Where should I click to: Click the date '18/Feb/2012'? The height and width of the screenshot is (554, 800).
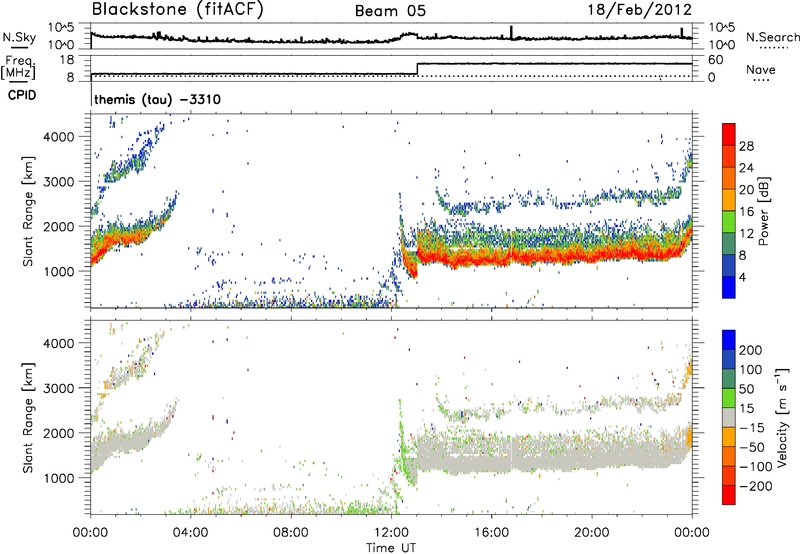tap(640, 10)
